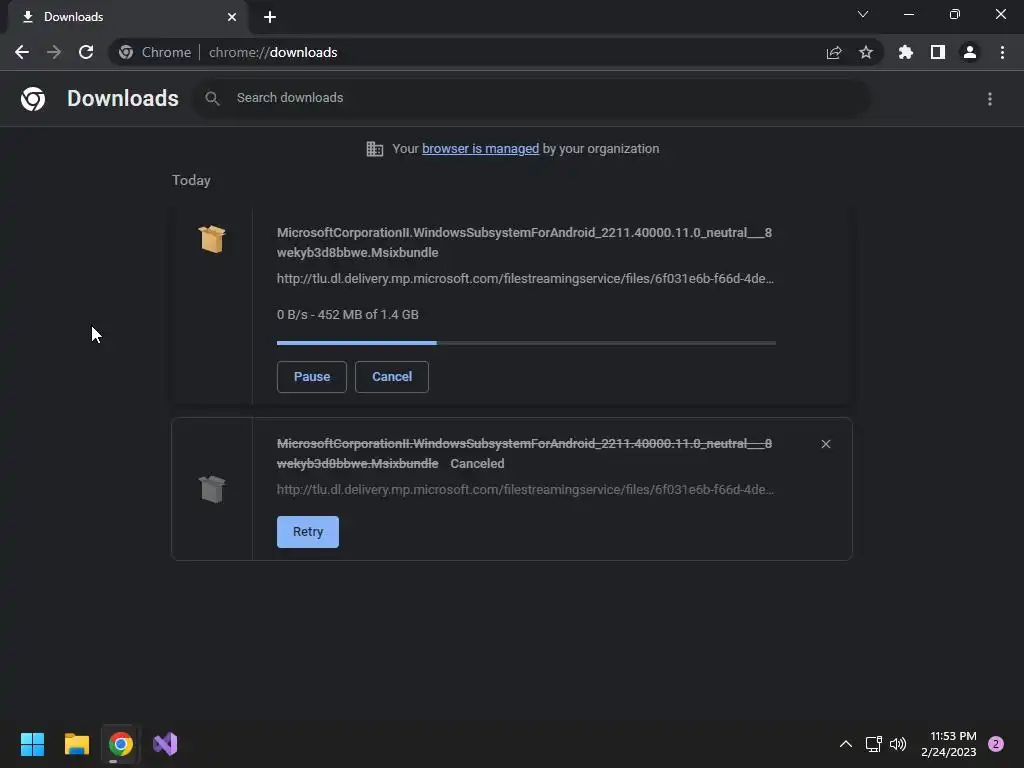The height and width of the screenshot is (768, 1024).
Task: Open the 'browser is managed' link
Action: 480,149
